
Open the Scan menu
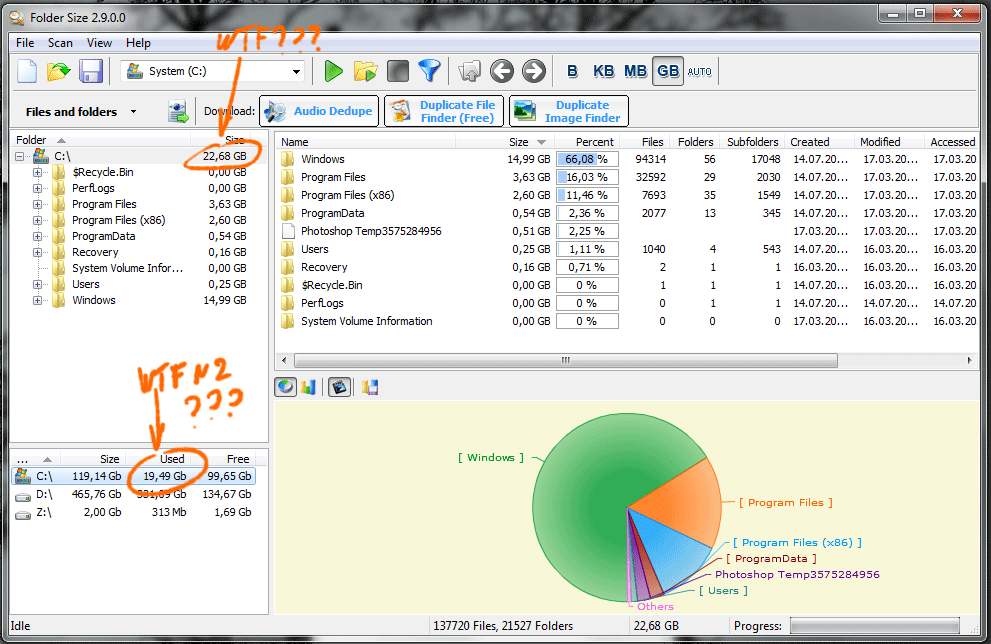point(60,43)
